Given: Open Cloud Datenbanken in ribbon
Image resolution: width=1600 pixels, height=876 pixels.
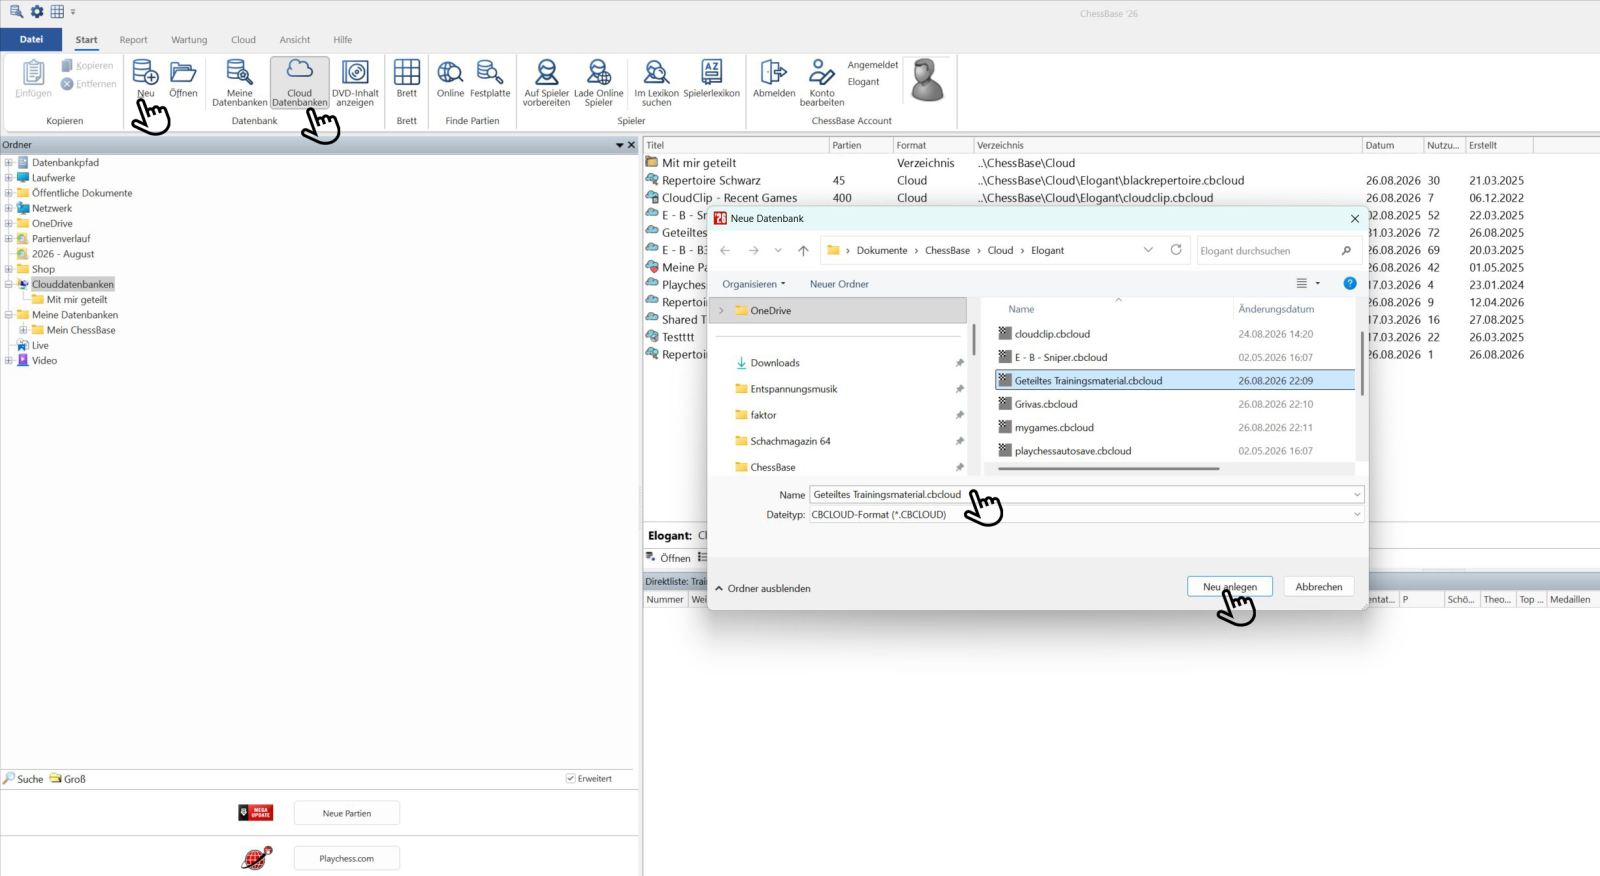Looking at the screenshot, I should tap(300, 82).
